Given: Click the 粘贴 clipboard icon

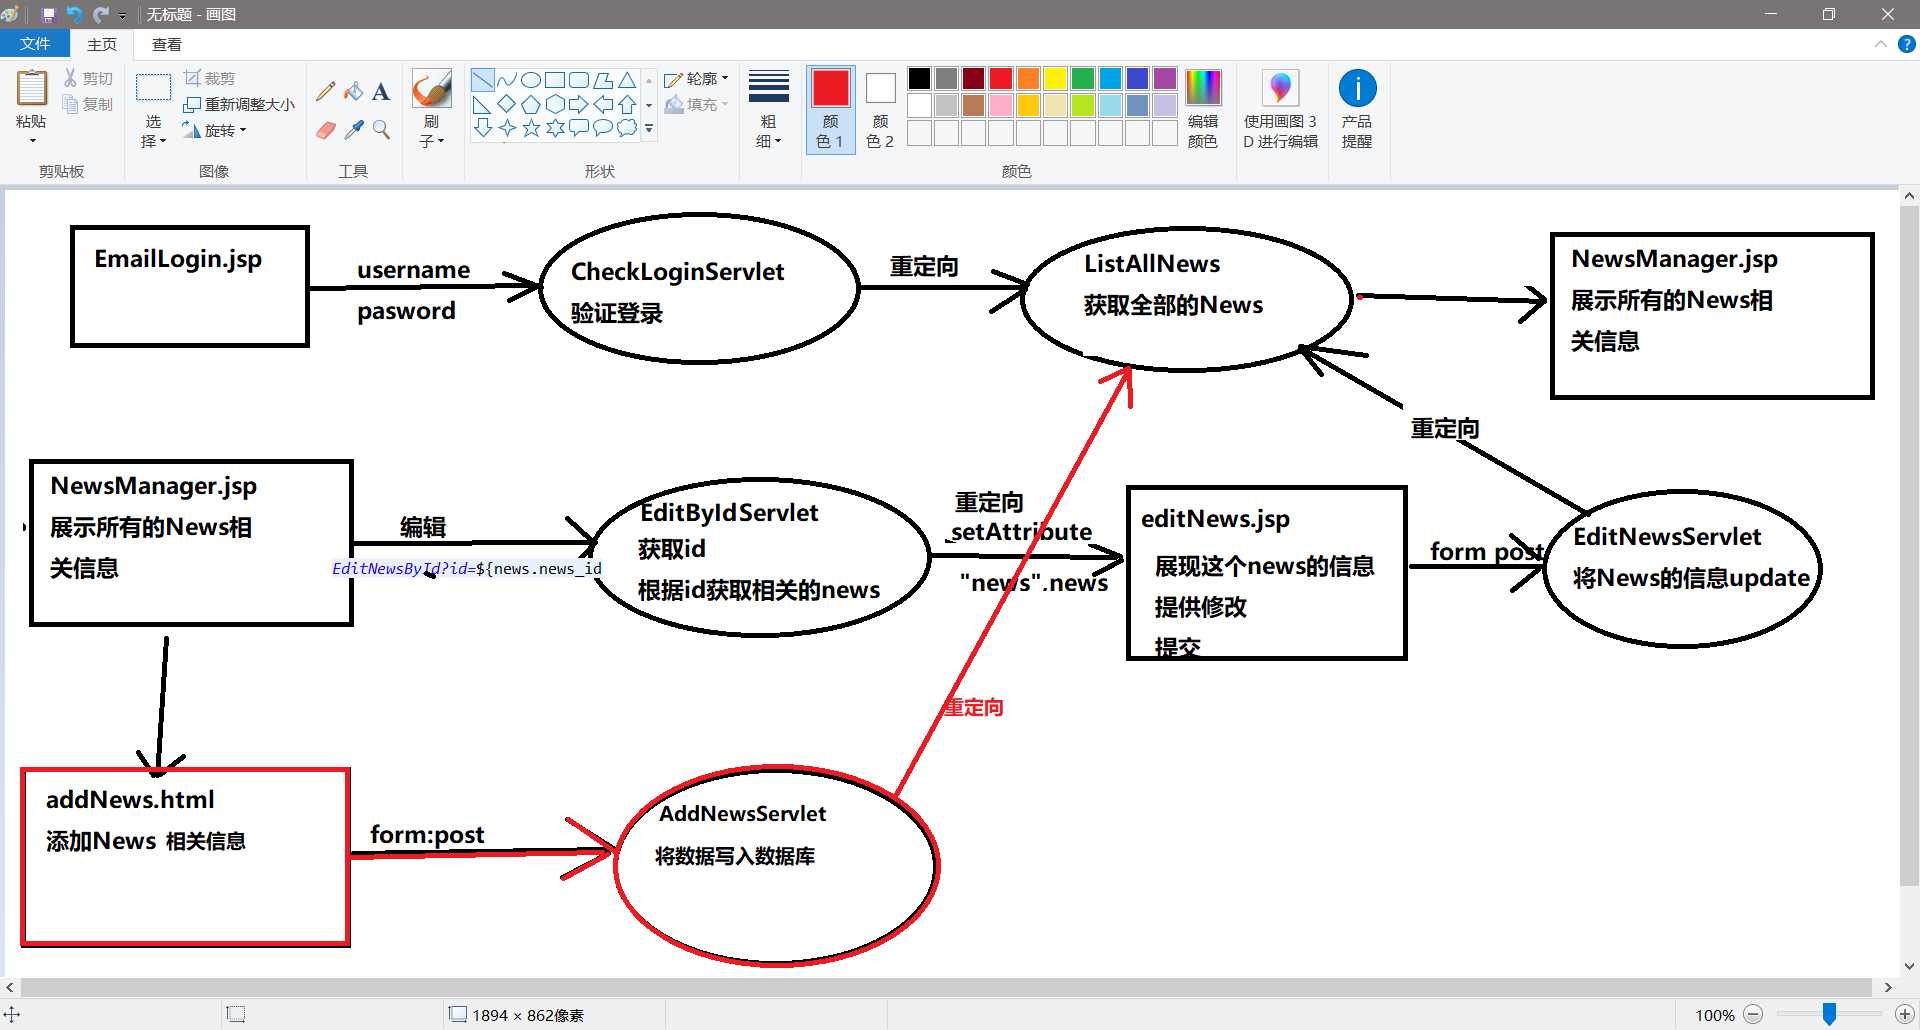Looking at the screenshot, I should tap(31, 88).
